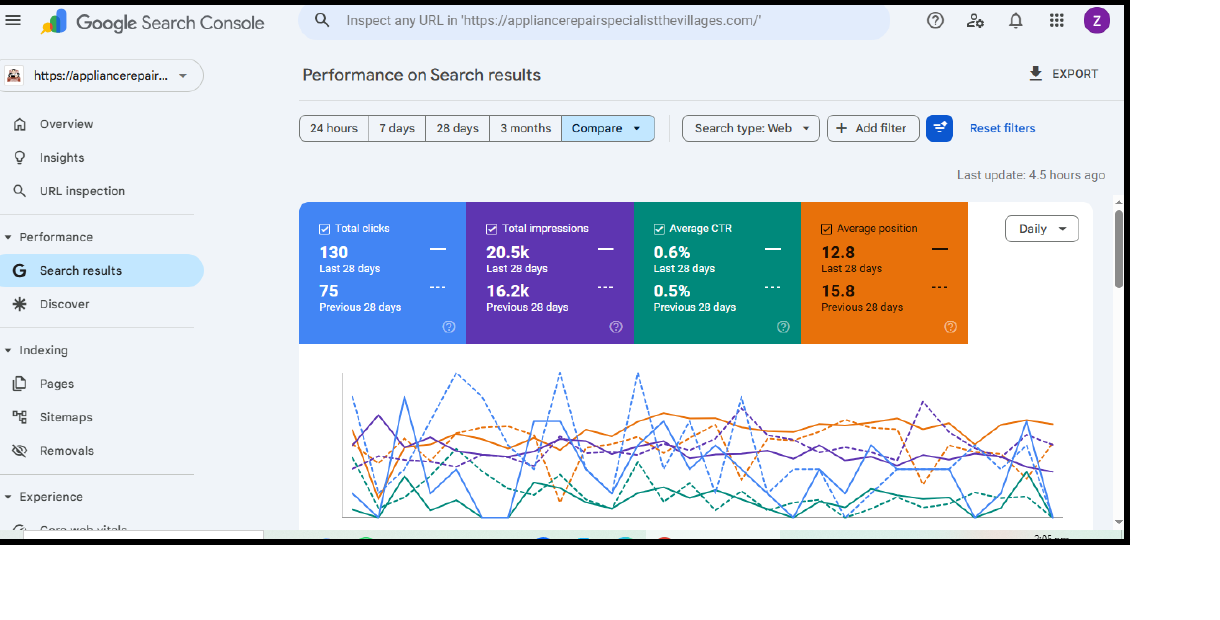Open Search results in the sidebar
Image resolution: width=1220 pixels, height=620 pixels.
coord(100,271)
